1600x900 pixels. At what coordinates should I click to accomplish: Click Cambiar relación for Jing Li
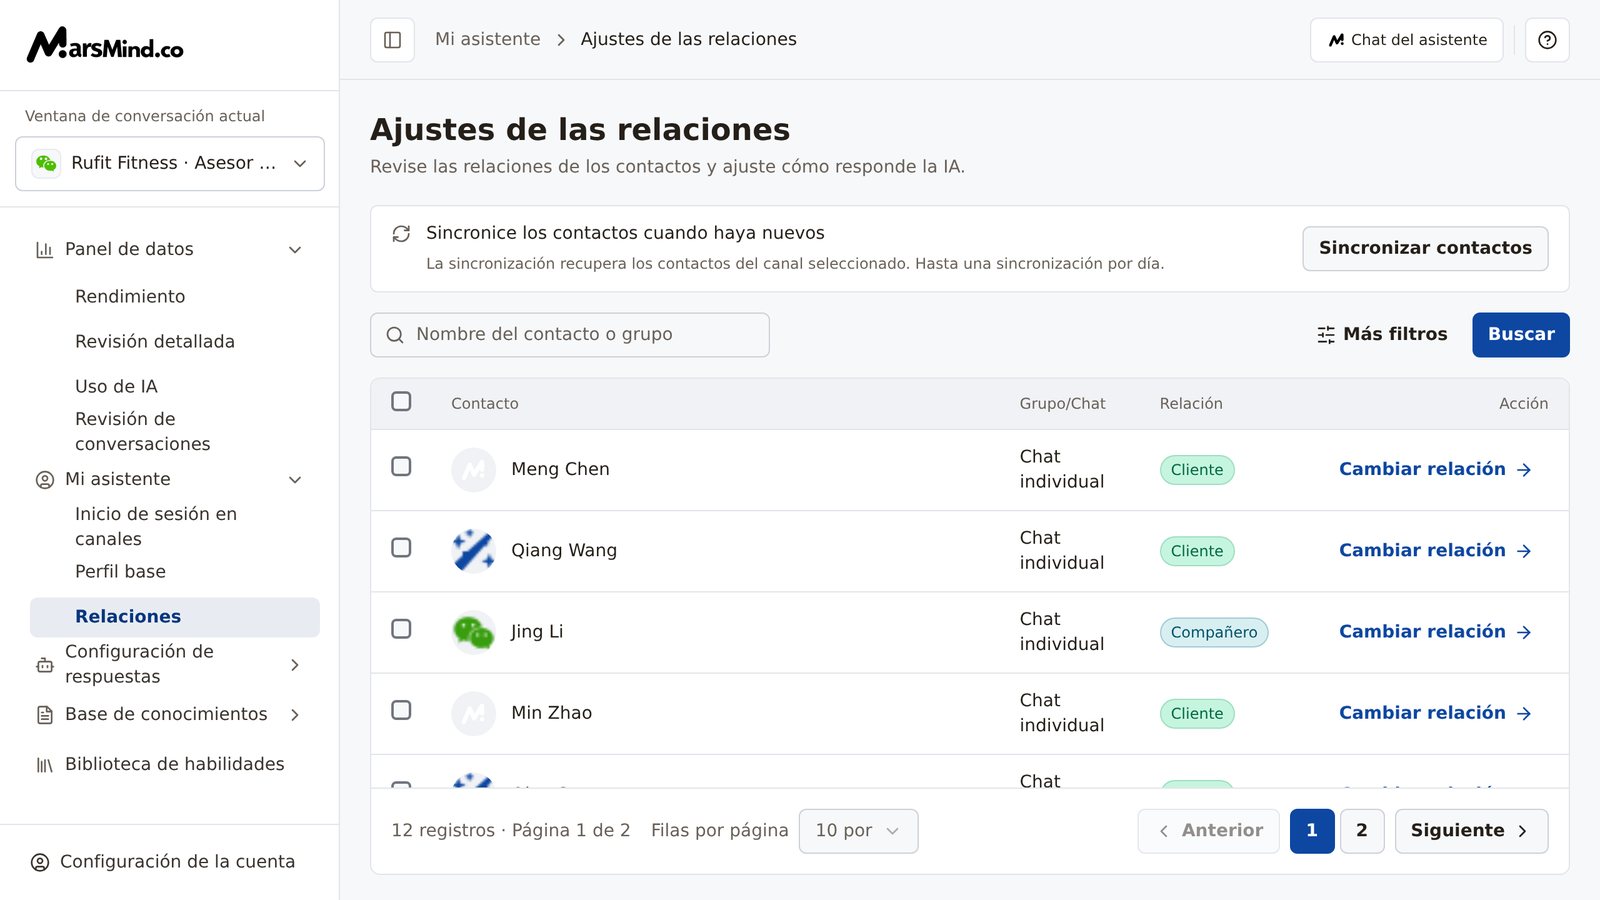(1435, 632)
